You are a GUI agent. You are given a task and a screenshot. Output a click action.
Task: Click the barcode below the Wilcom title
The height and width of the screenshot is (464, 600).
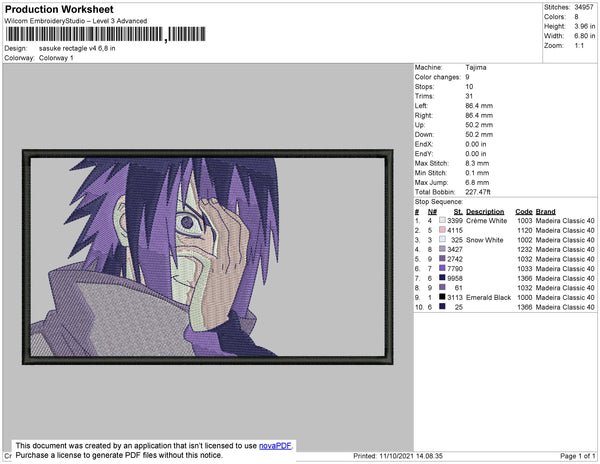pyautogui.click(x=106, y=34)
